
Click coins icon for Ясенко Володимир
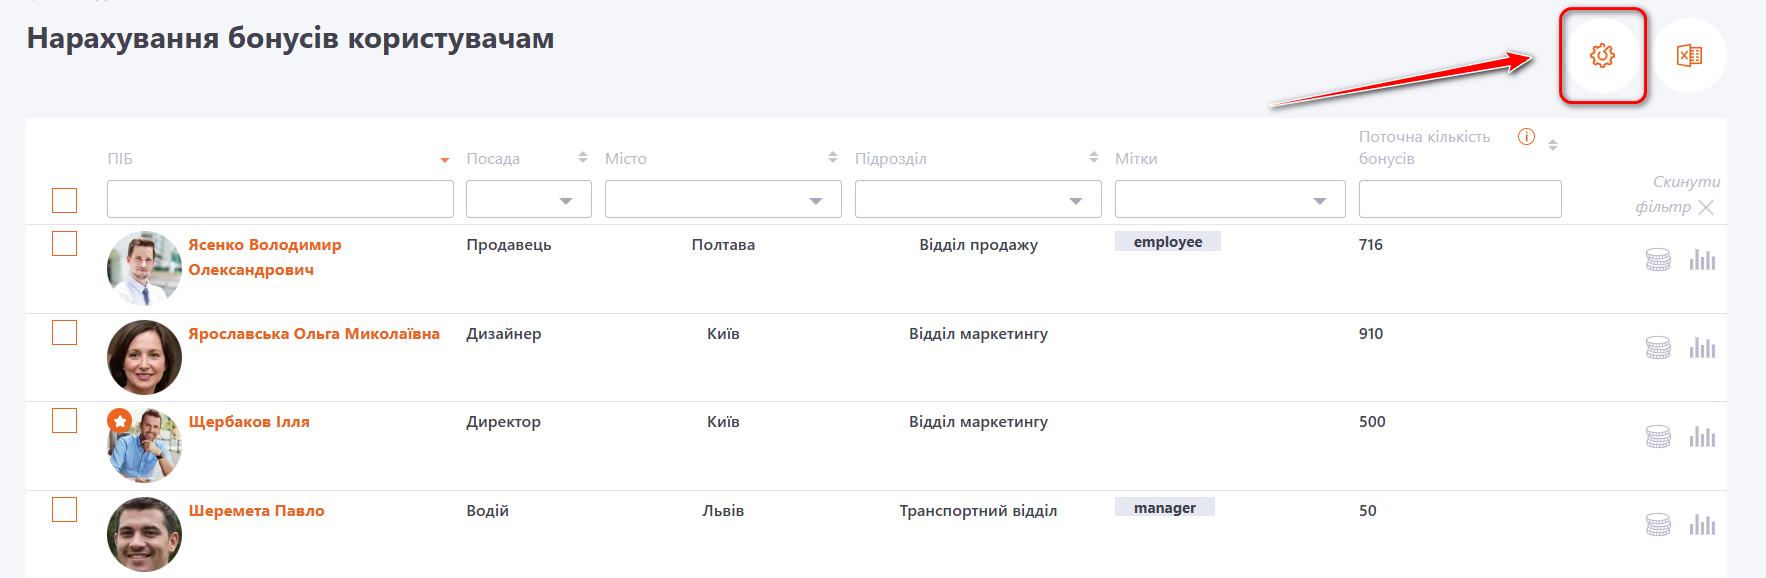click(x=1658, y=260)
